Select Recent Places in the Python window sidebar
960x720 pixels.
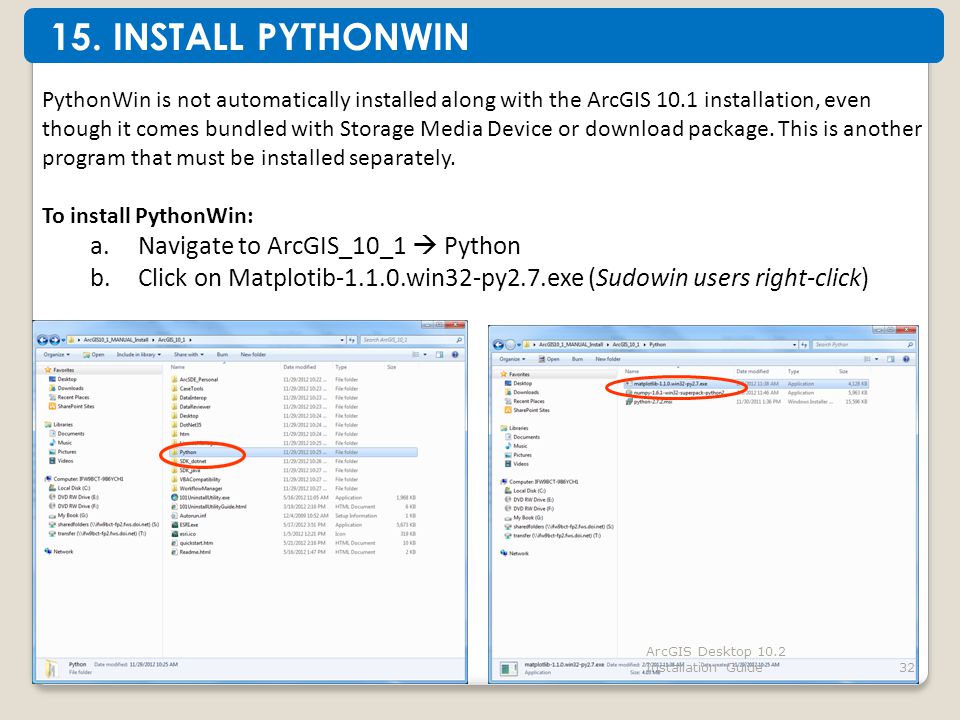(524, 401)
